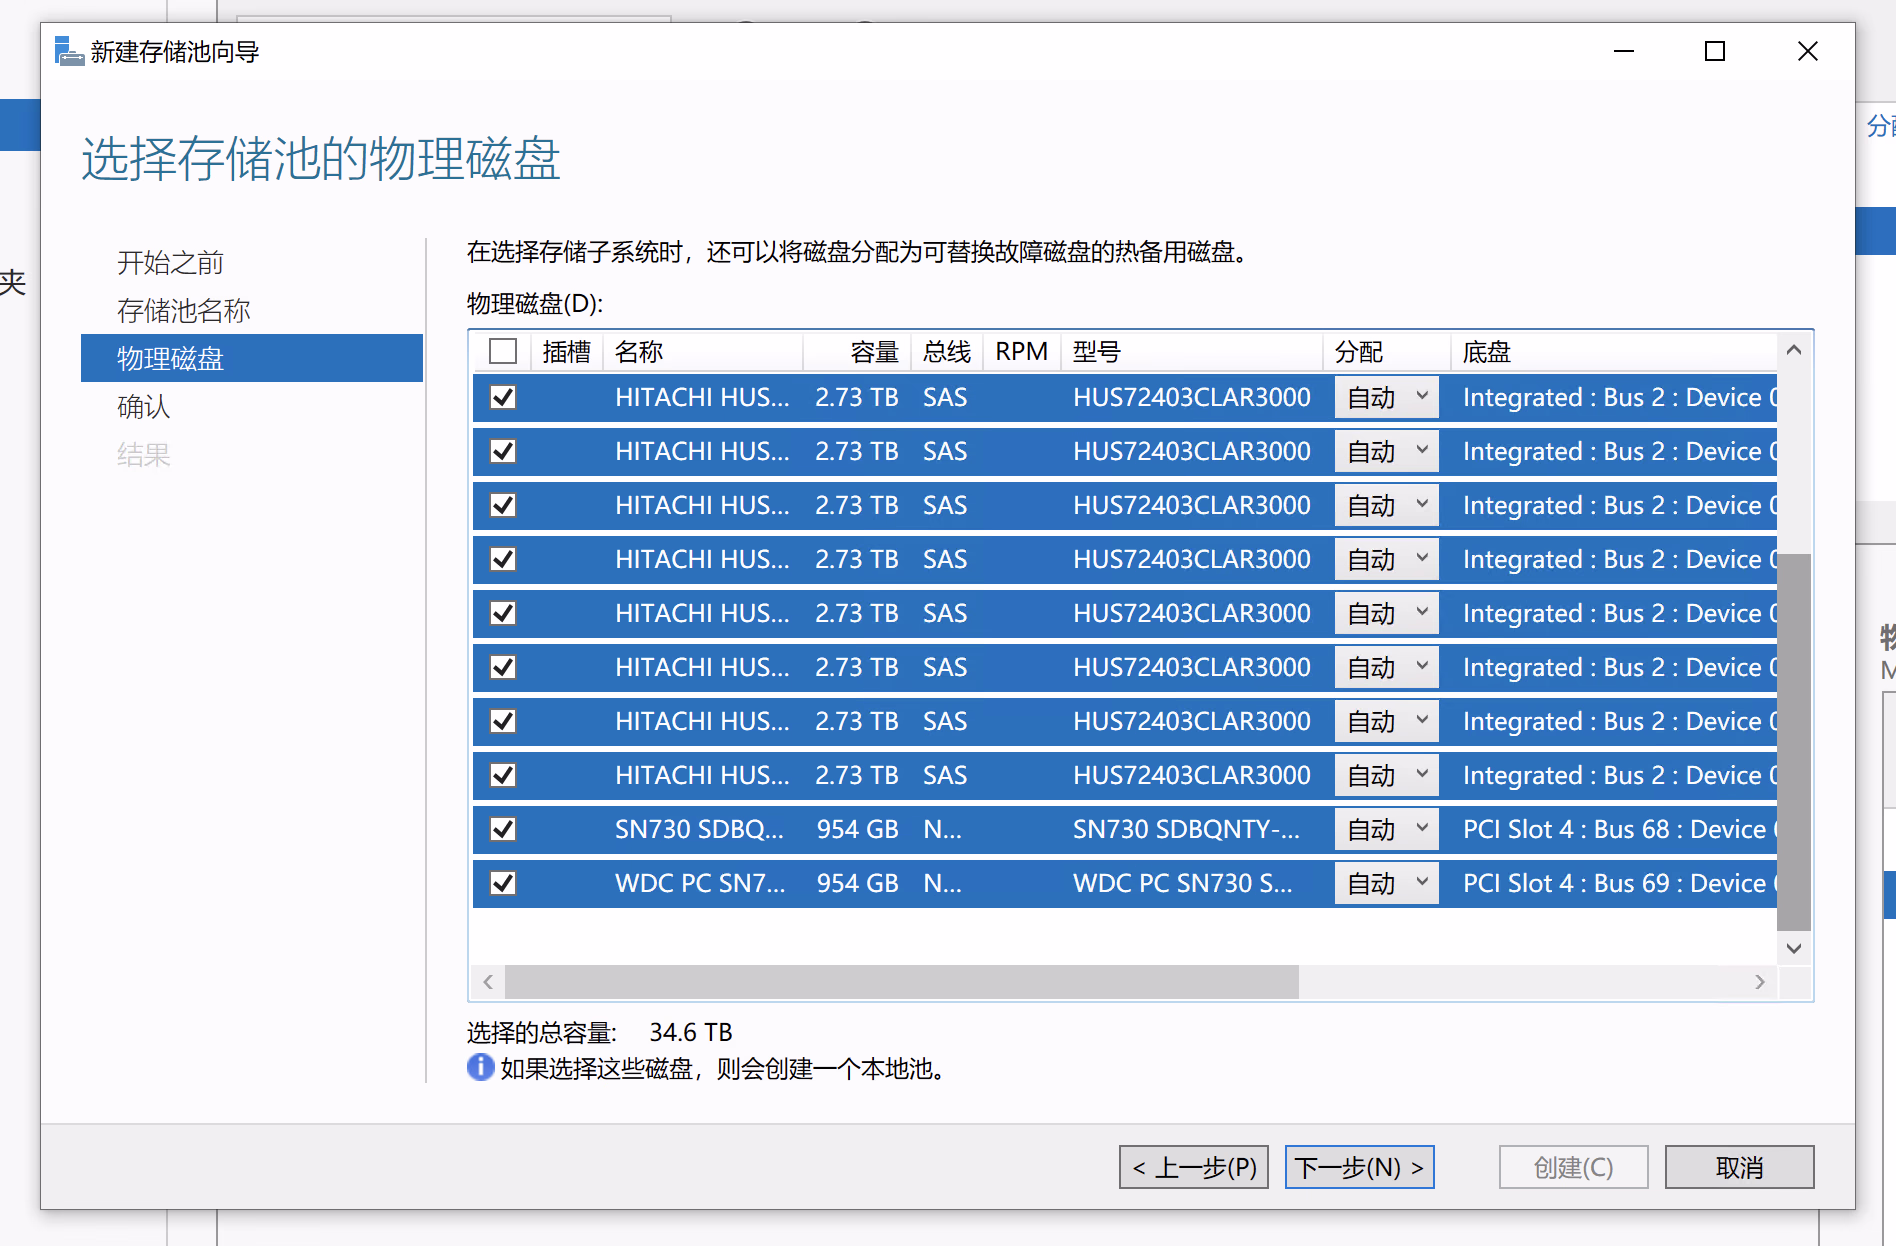Go to 开始之前 step in sidebar
The image size is (1896, 1246).
click(x=170, y=263)
